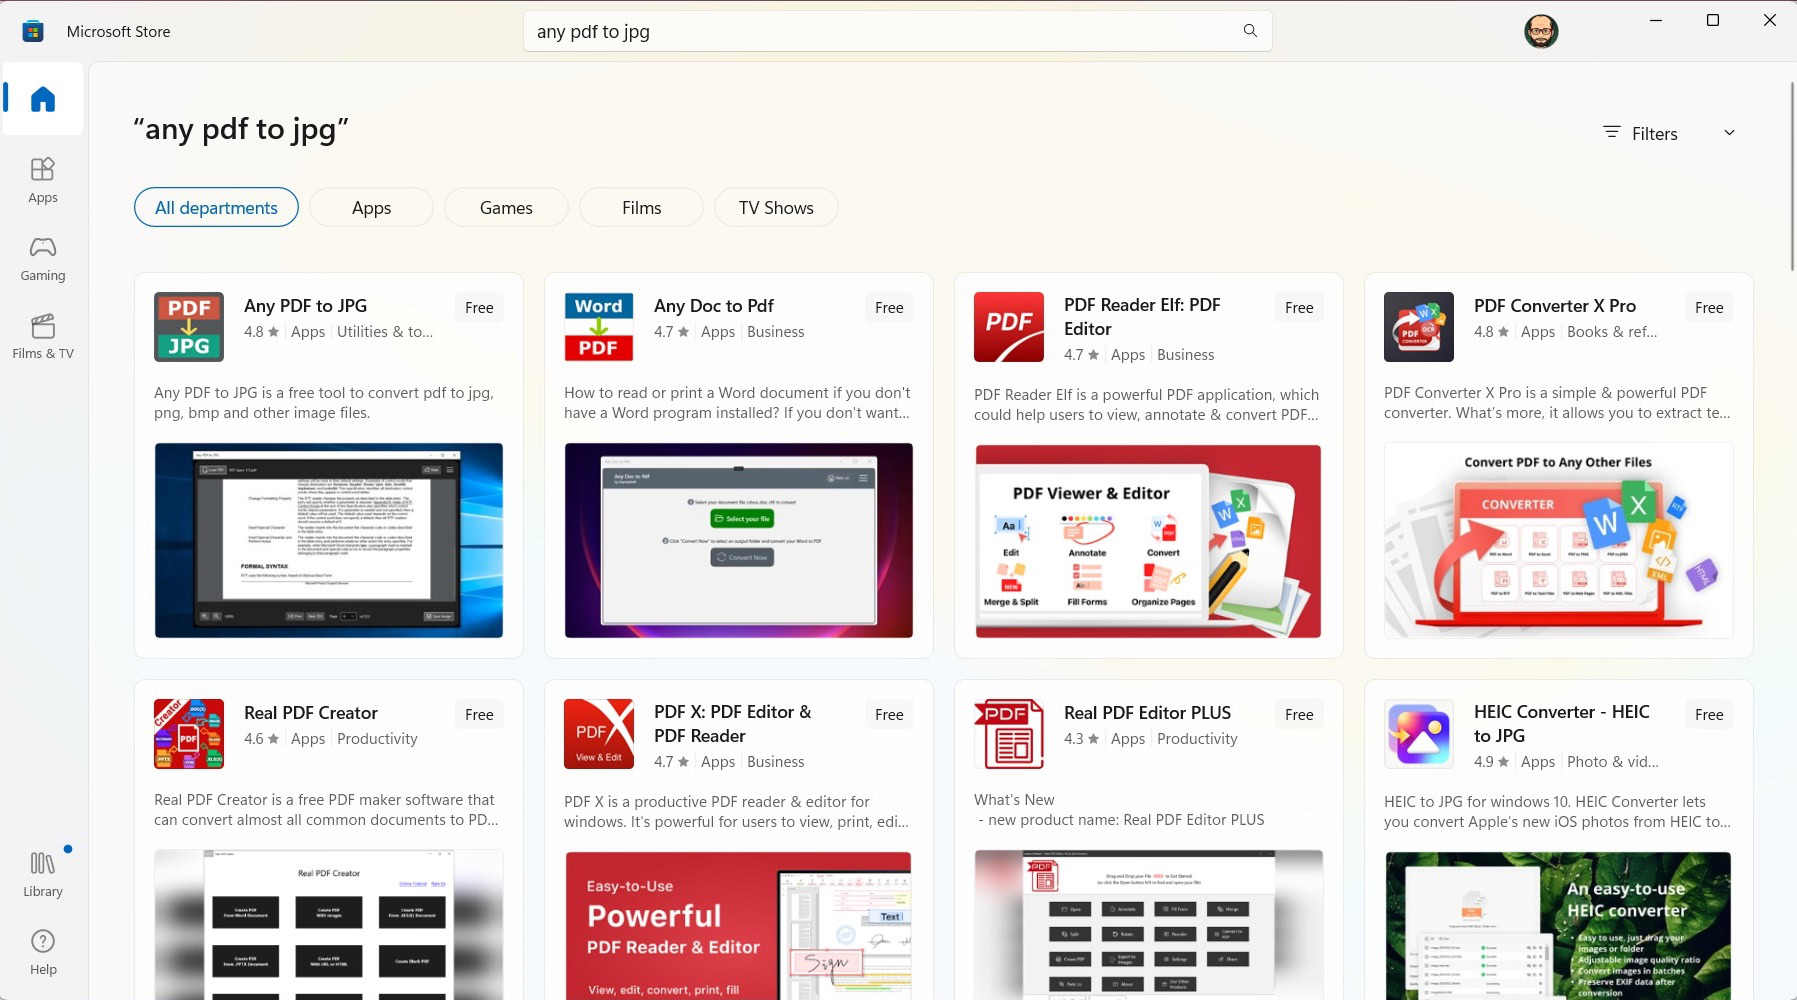Select the Films department filter
This screenshot has width=1797, height=1000.
click(641, 207)
